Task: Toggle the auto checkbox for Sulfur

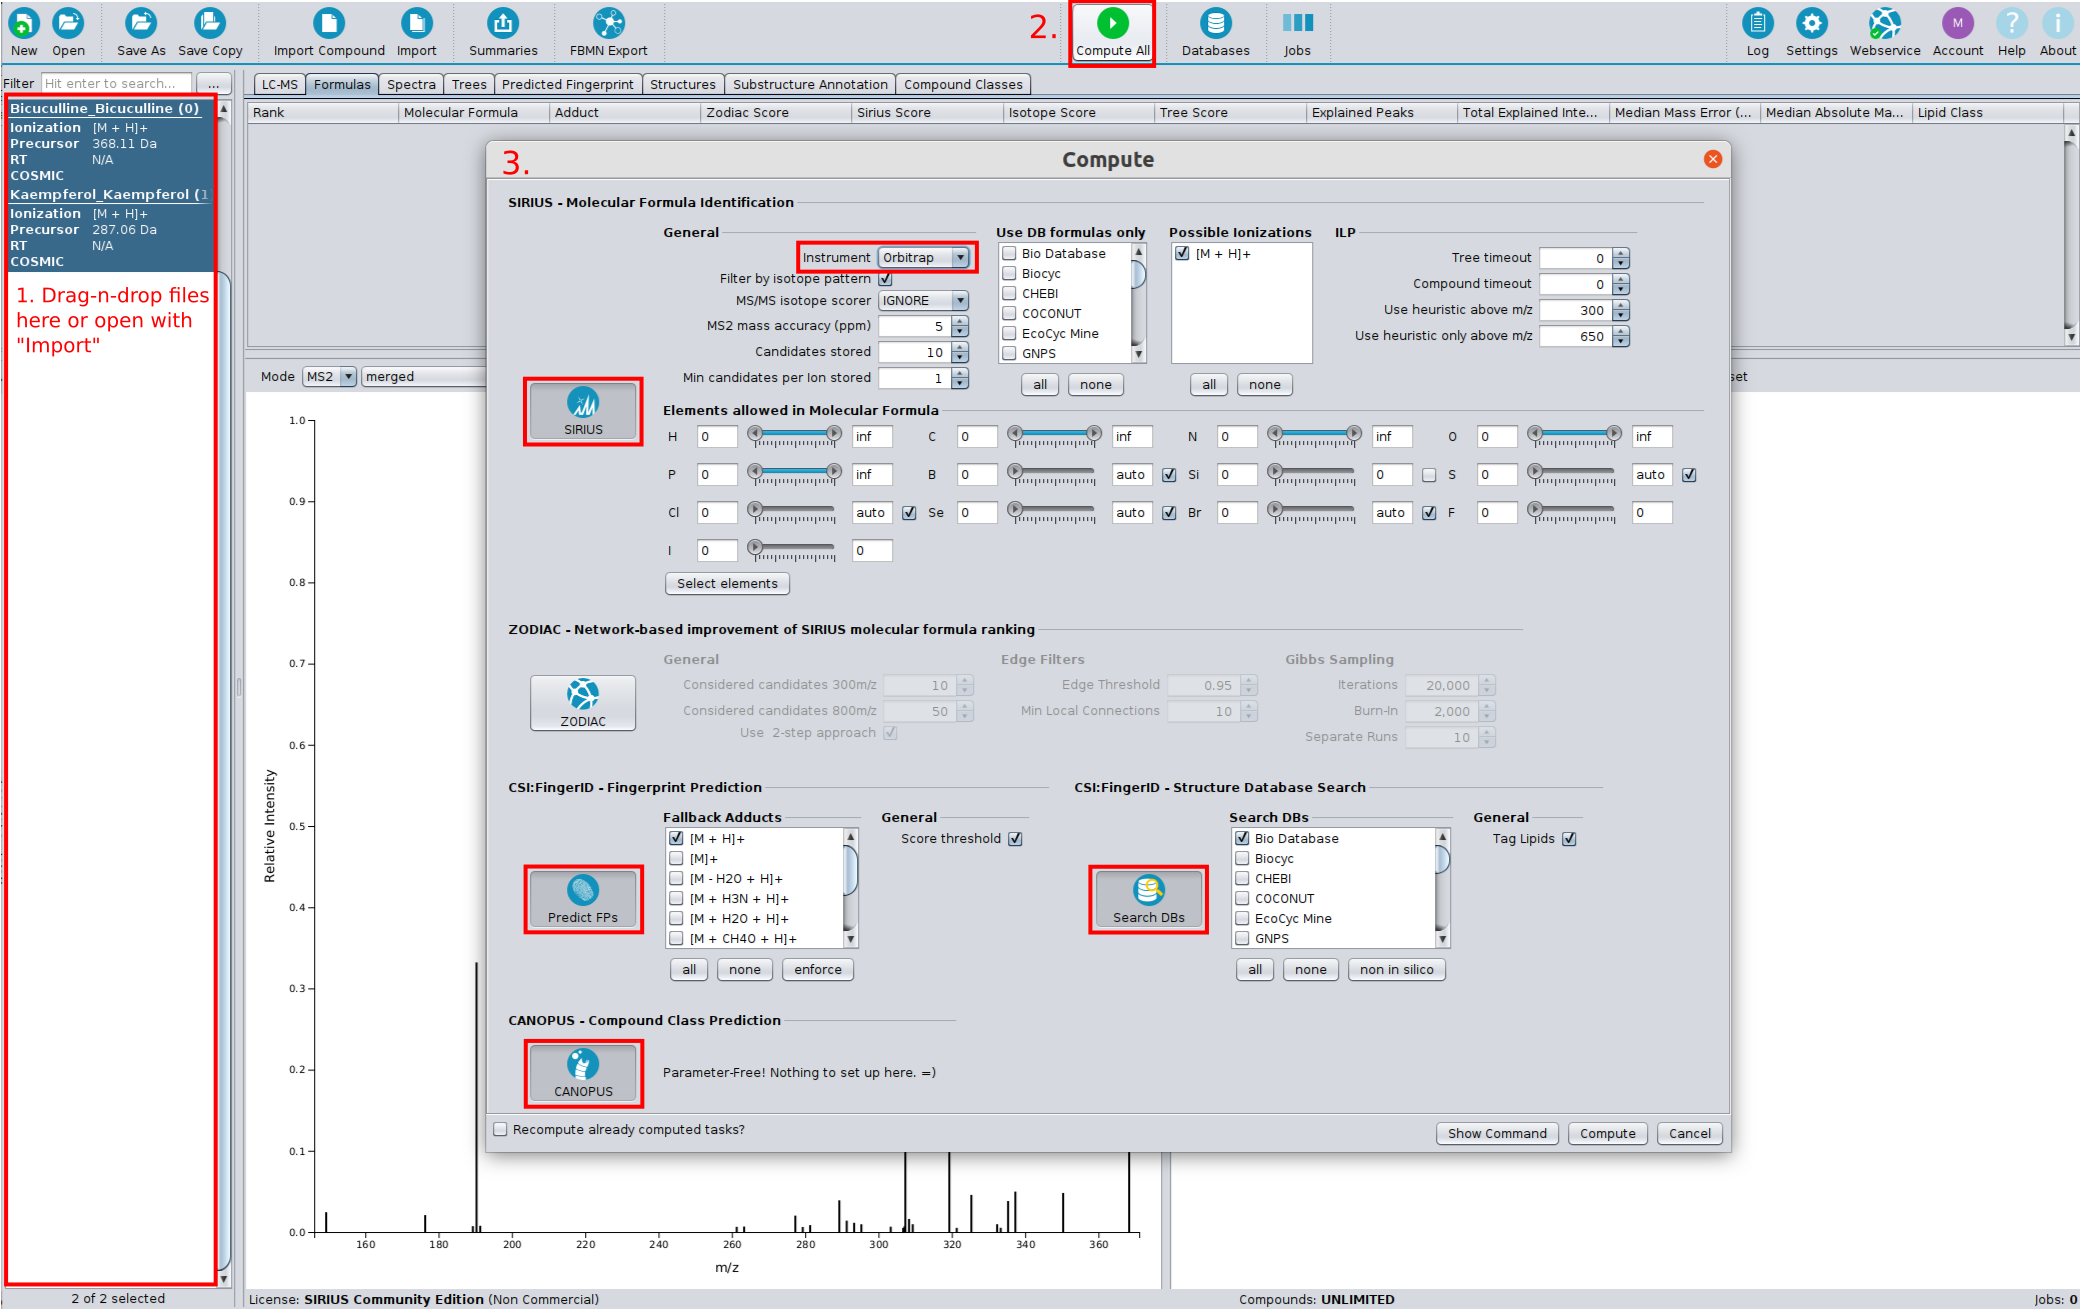Action: (1689, 475)
